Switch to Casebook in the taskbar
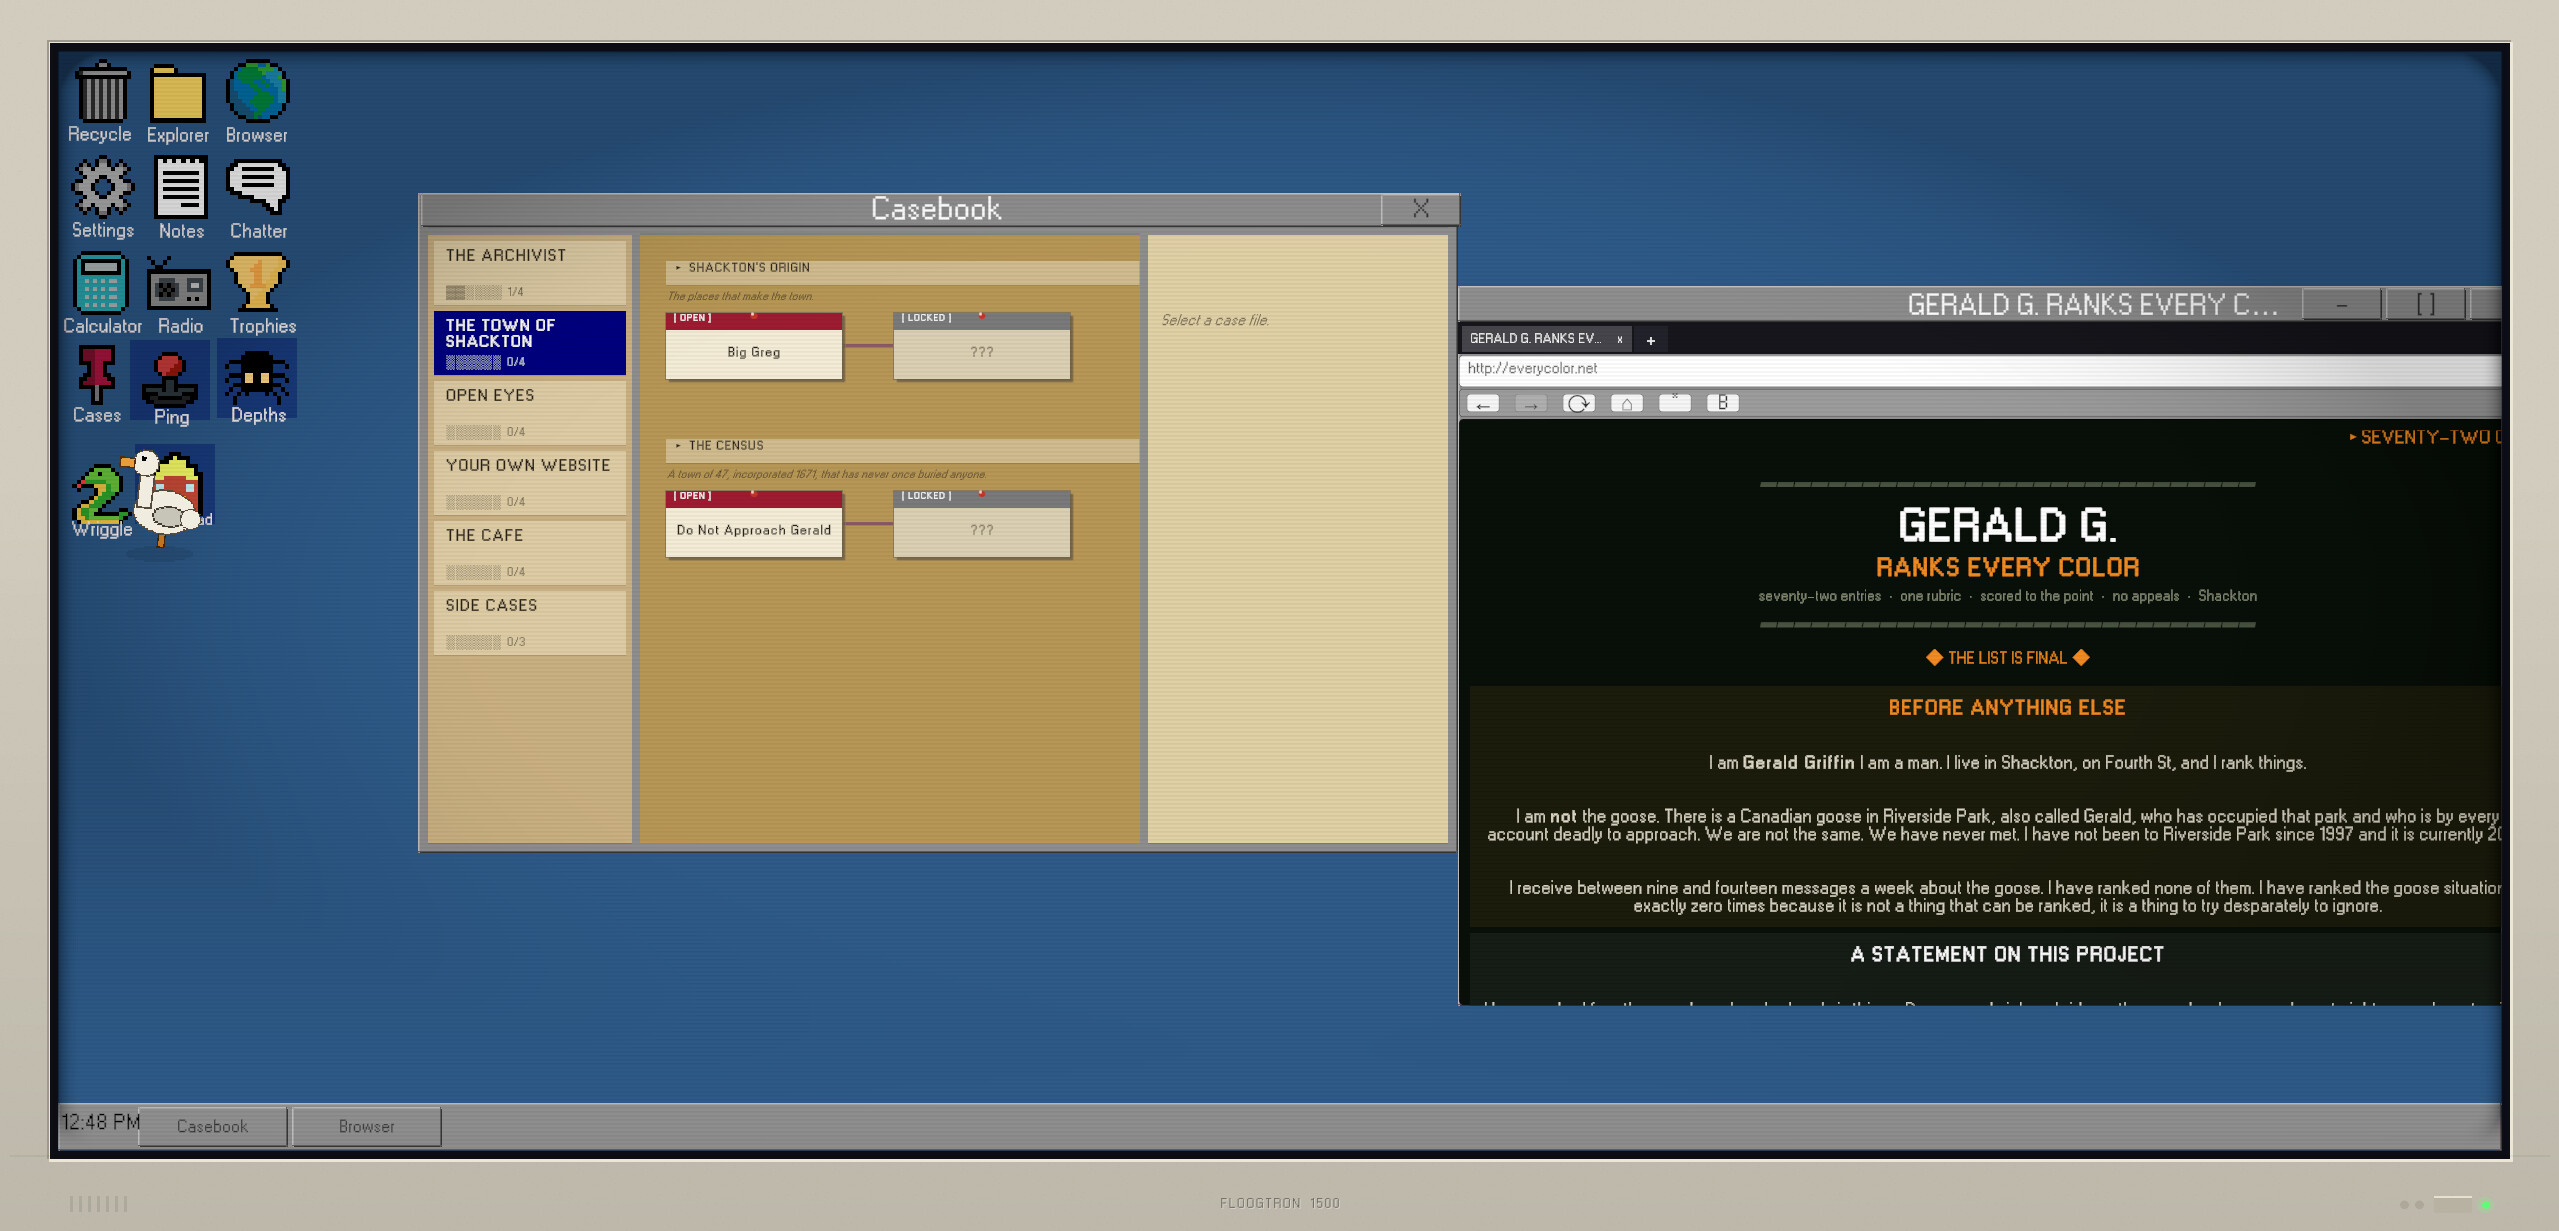This screenshot has width=2559, height=1231. (x=212, y=1126)
